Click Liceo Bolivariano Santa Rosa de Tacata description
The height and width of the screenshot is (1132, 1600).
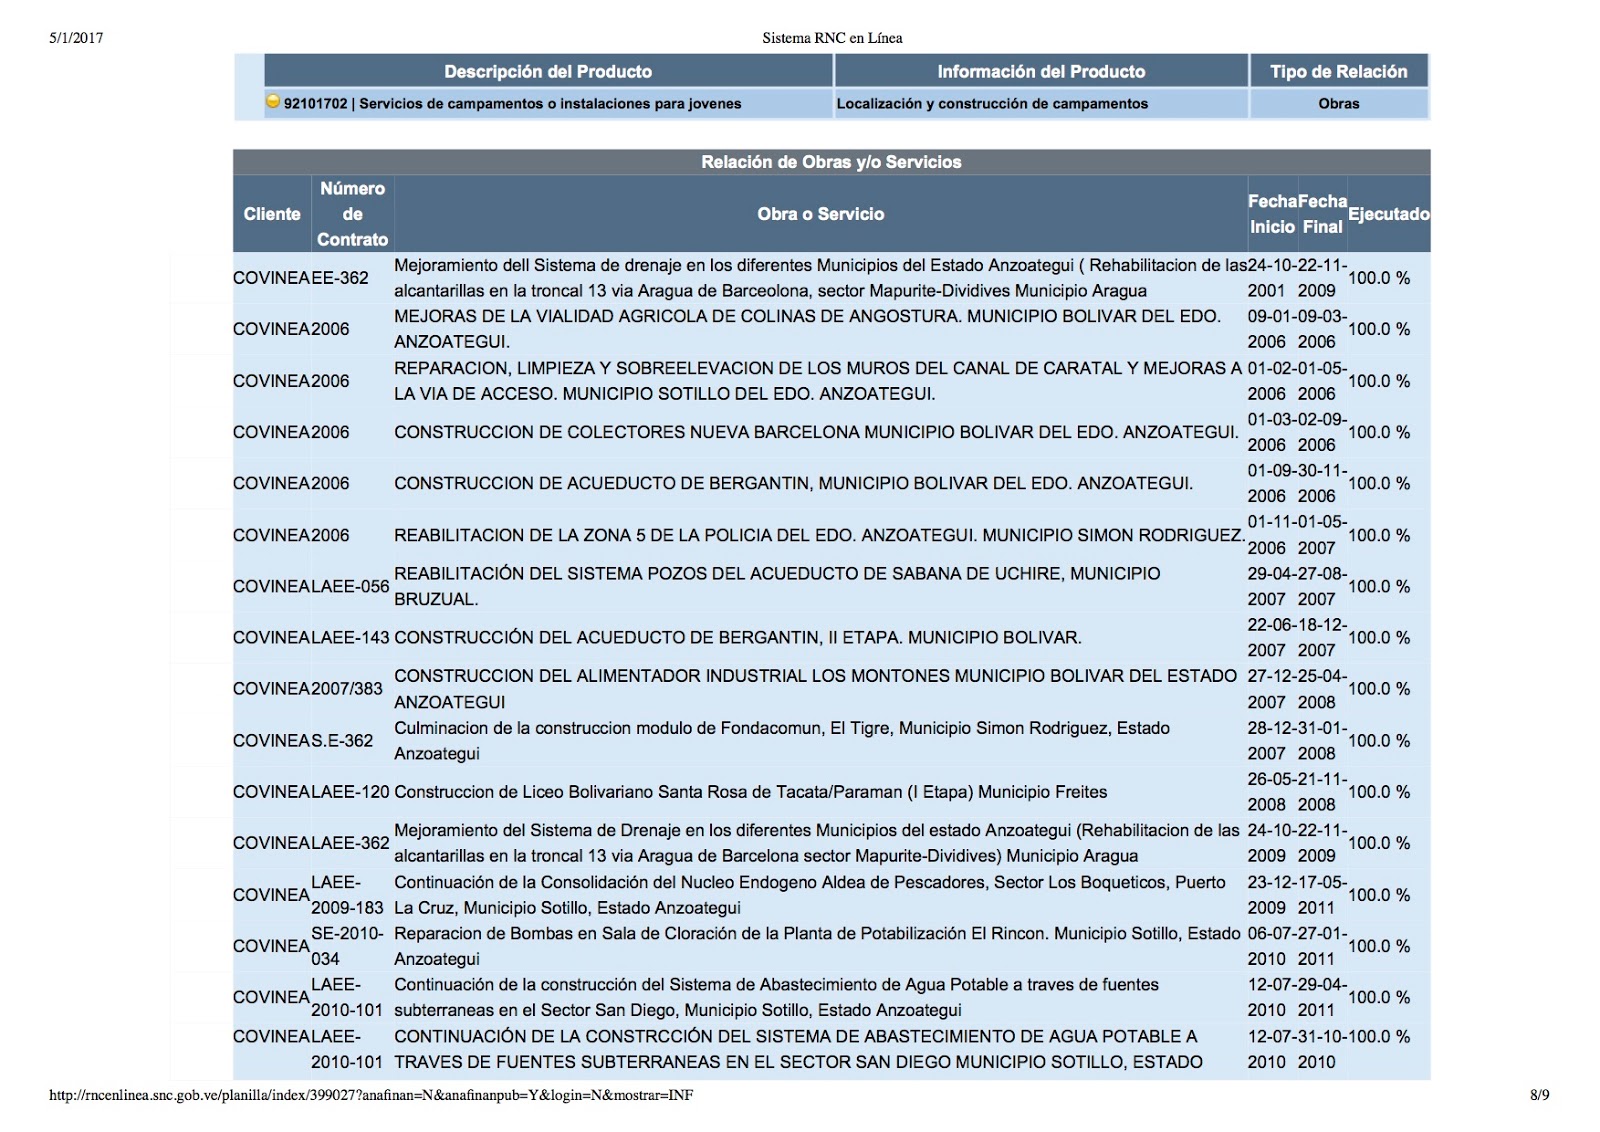(751, 792)
